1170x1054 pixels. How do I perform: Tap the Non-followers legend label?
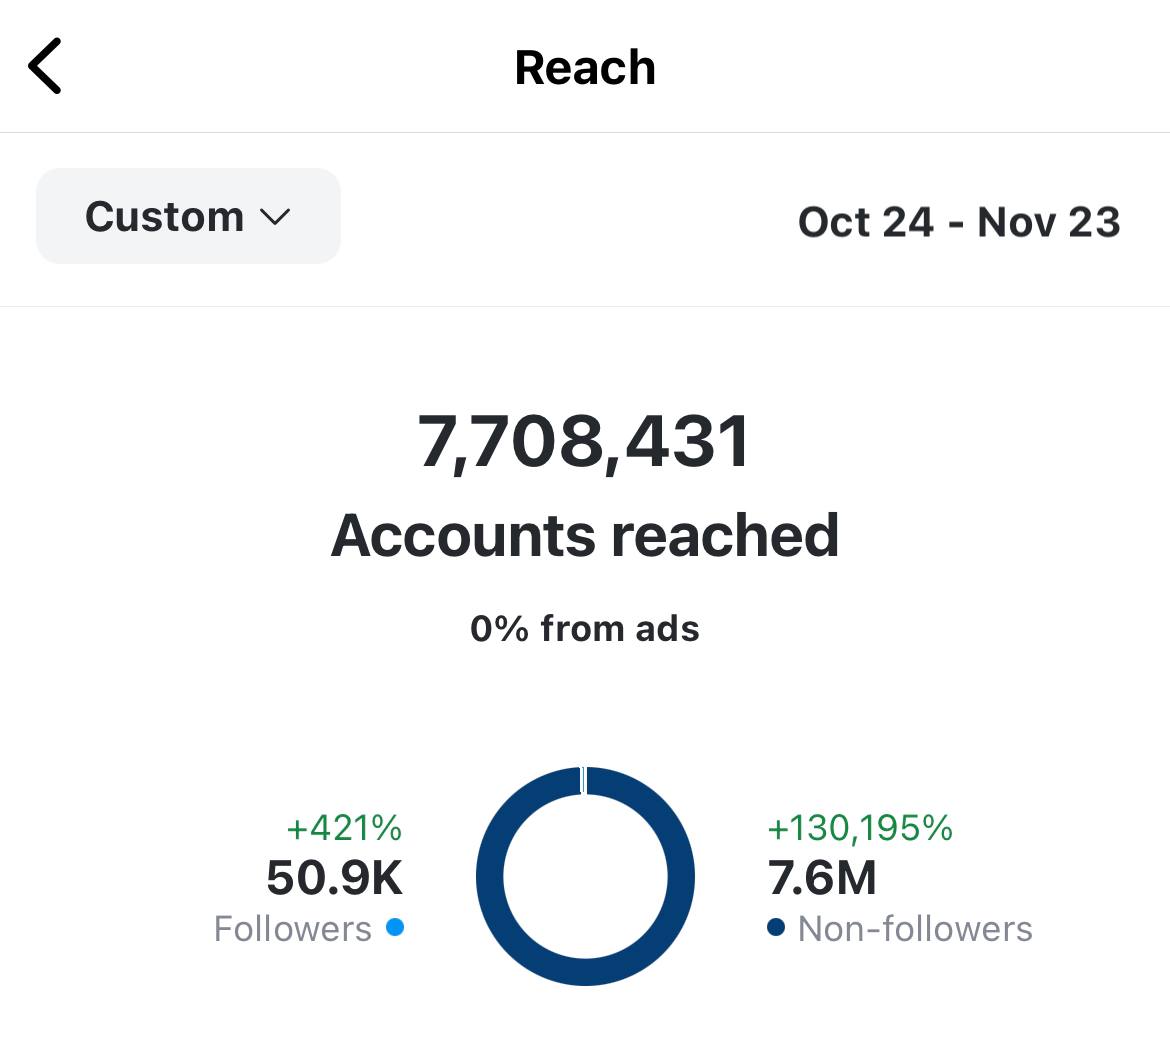pos(915,929)
